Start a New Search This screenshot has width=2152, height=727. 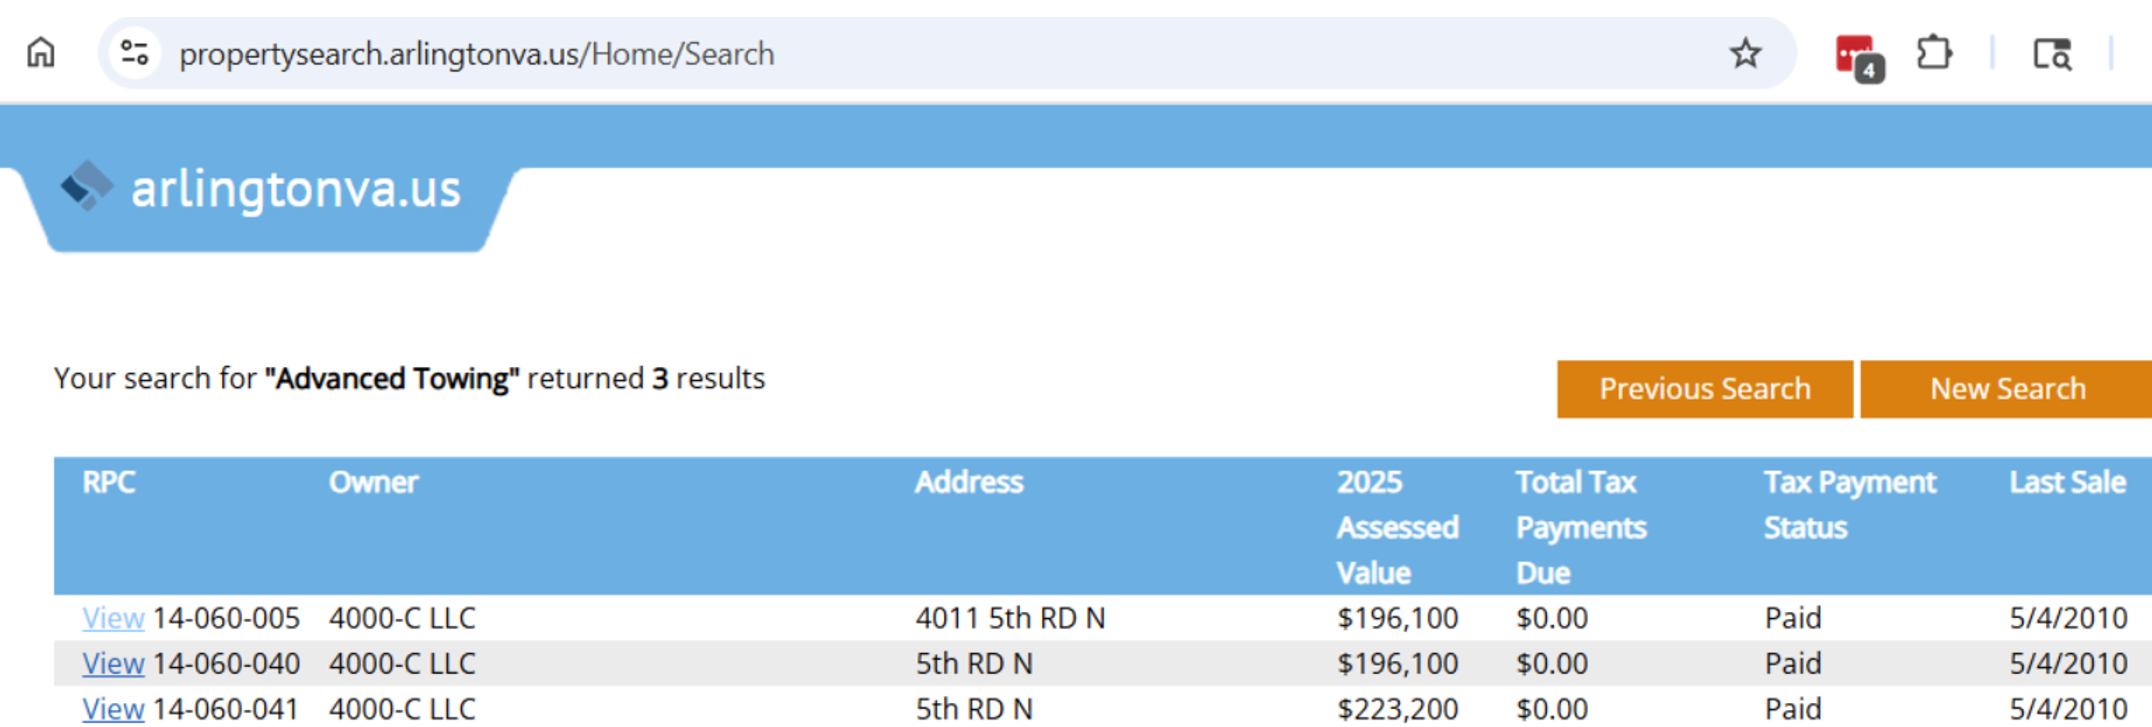pos(2007,389)
